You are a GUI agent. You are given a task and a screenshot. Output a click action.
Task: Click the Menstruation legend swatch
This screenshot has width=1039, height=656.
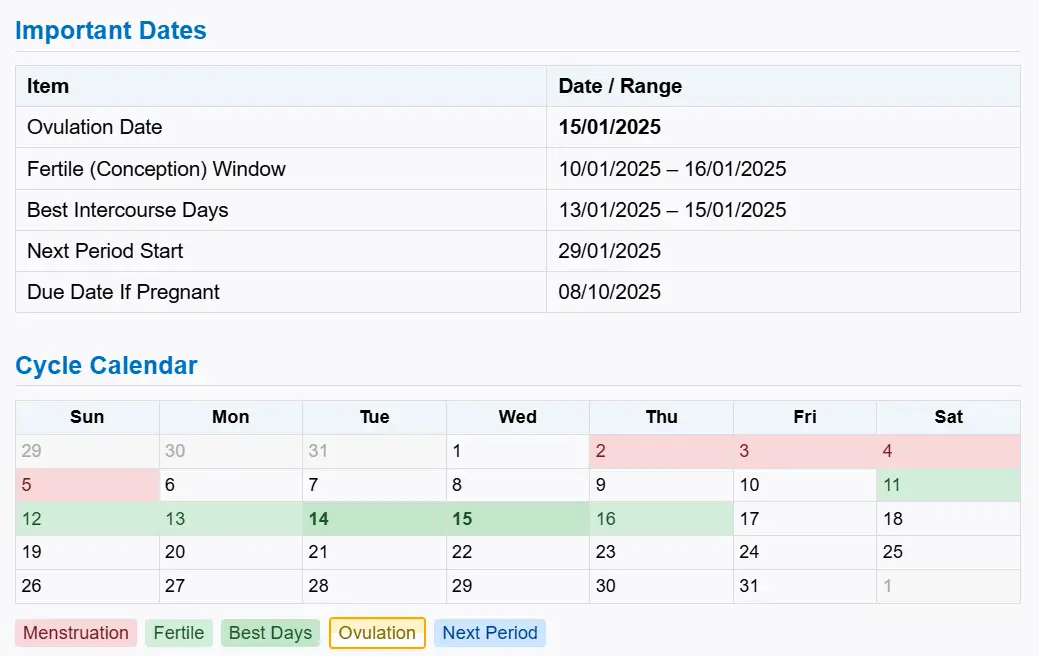click(x=76, y=633)
